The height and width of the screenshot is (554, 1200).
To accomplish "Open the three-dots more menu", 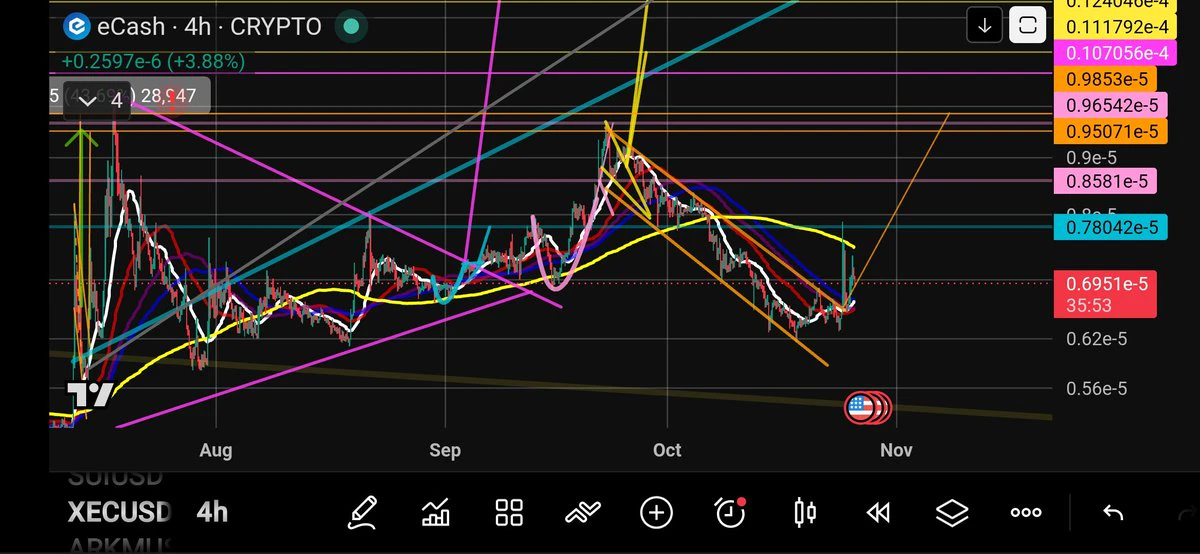I will pyautogui.click(x=1026, y=513).
